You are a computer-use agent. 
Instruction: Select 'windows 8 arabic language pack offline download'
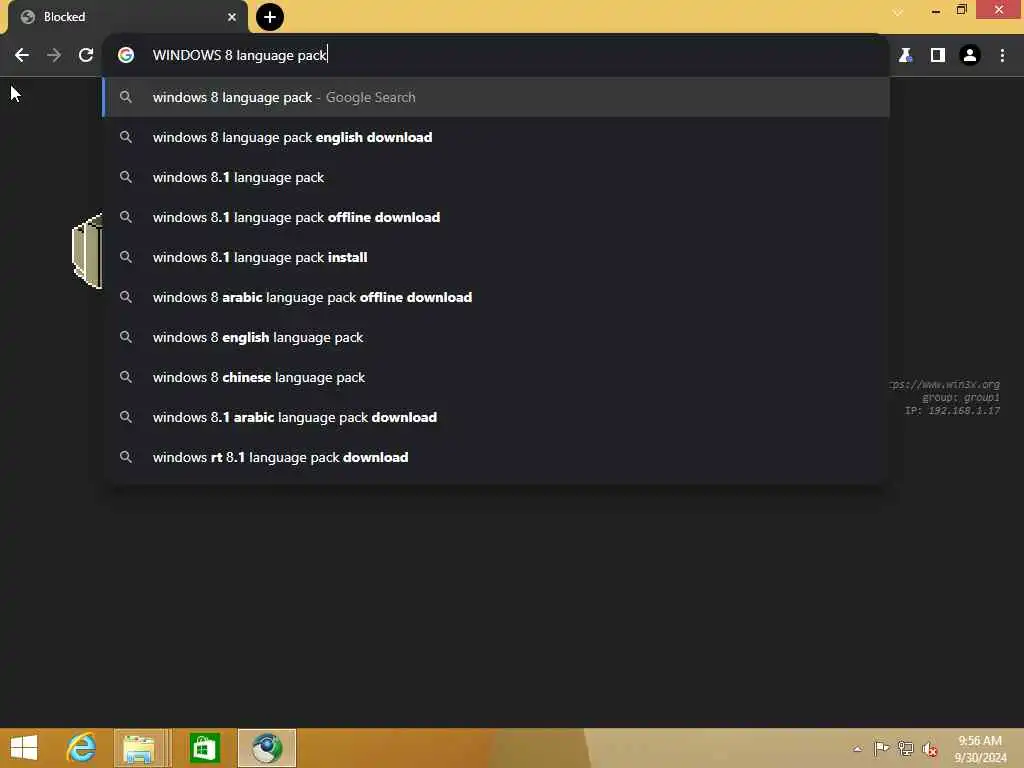pos(496,297)
